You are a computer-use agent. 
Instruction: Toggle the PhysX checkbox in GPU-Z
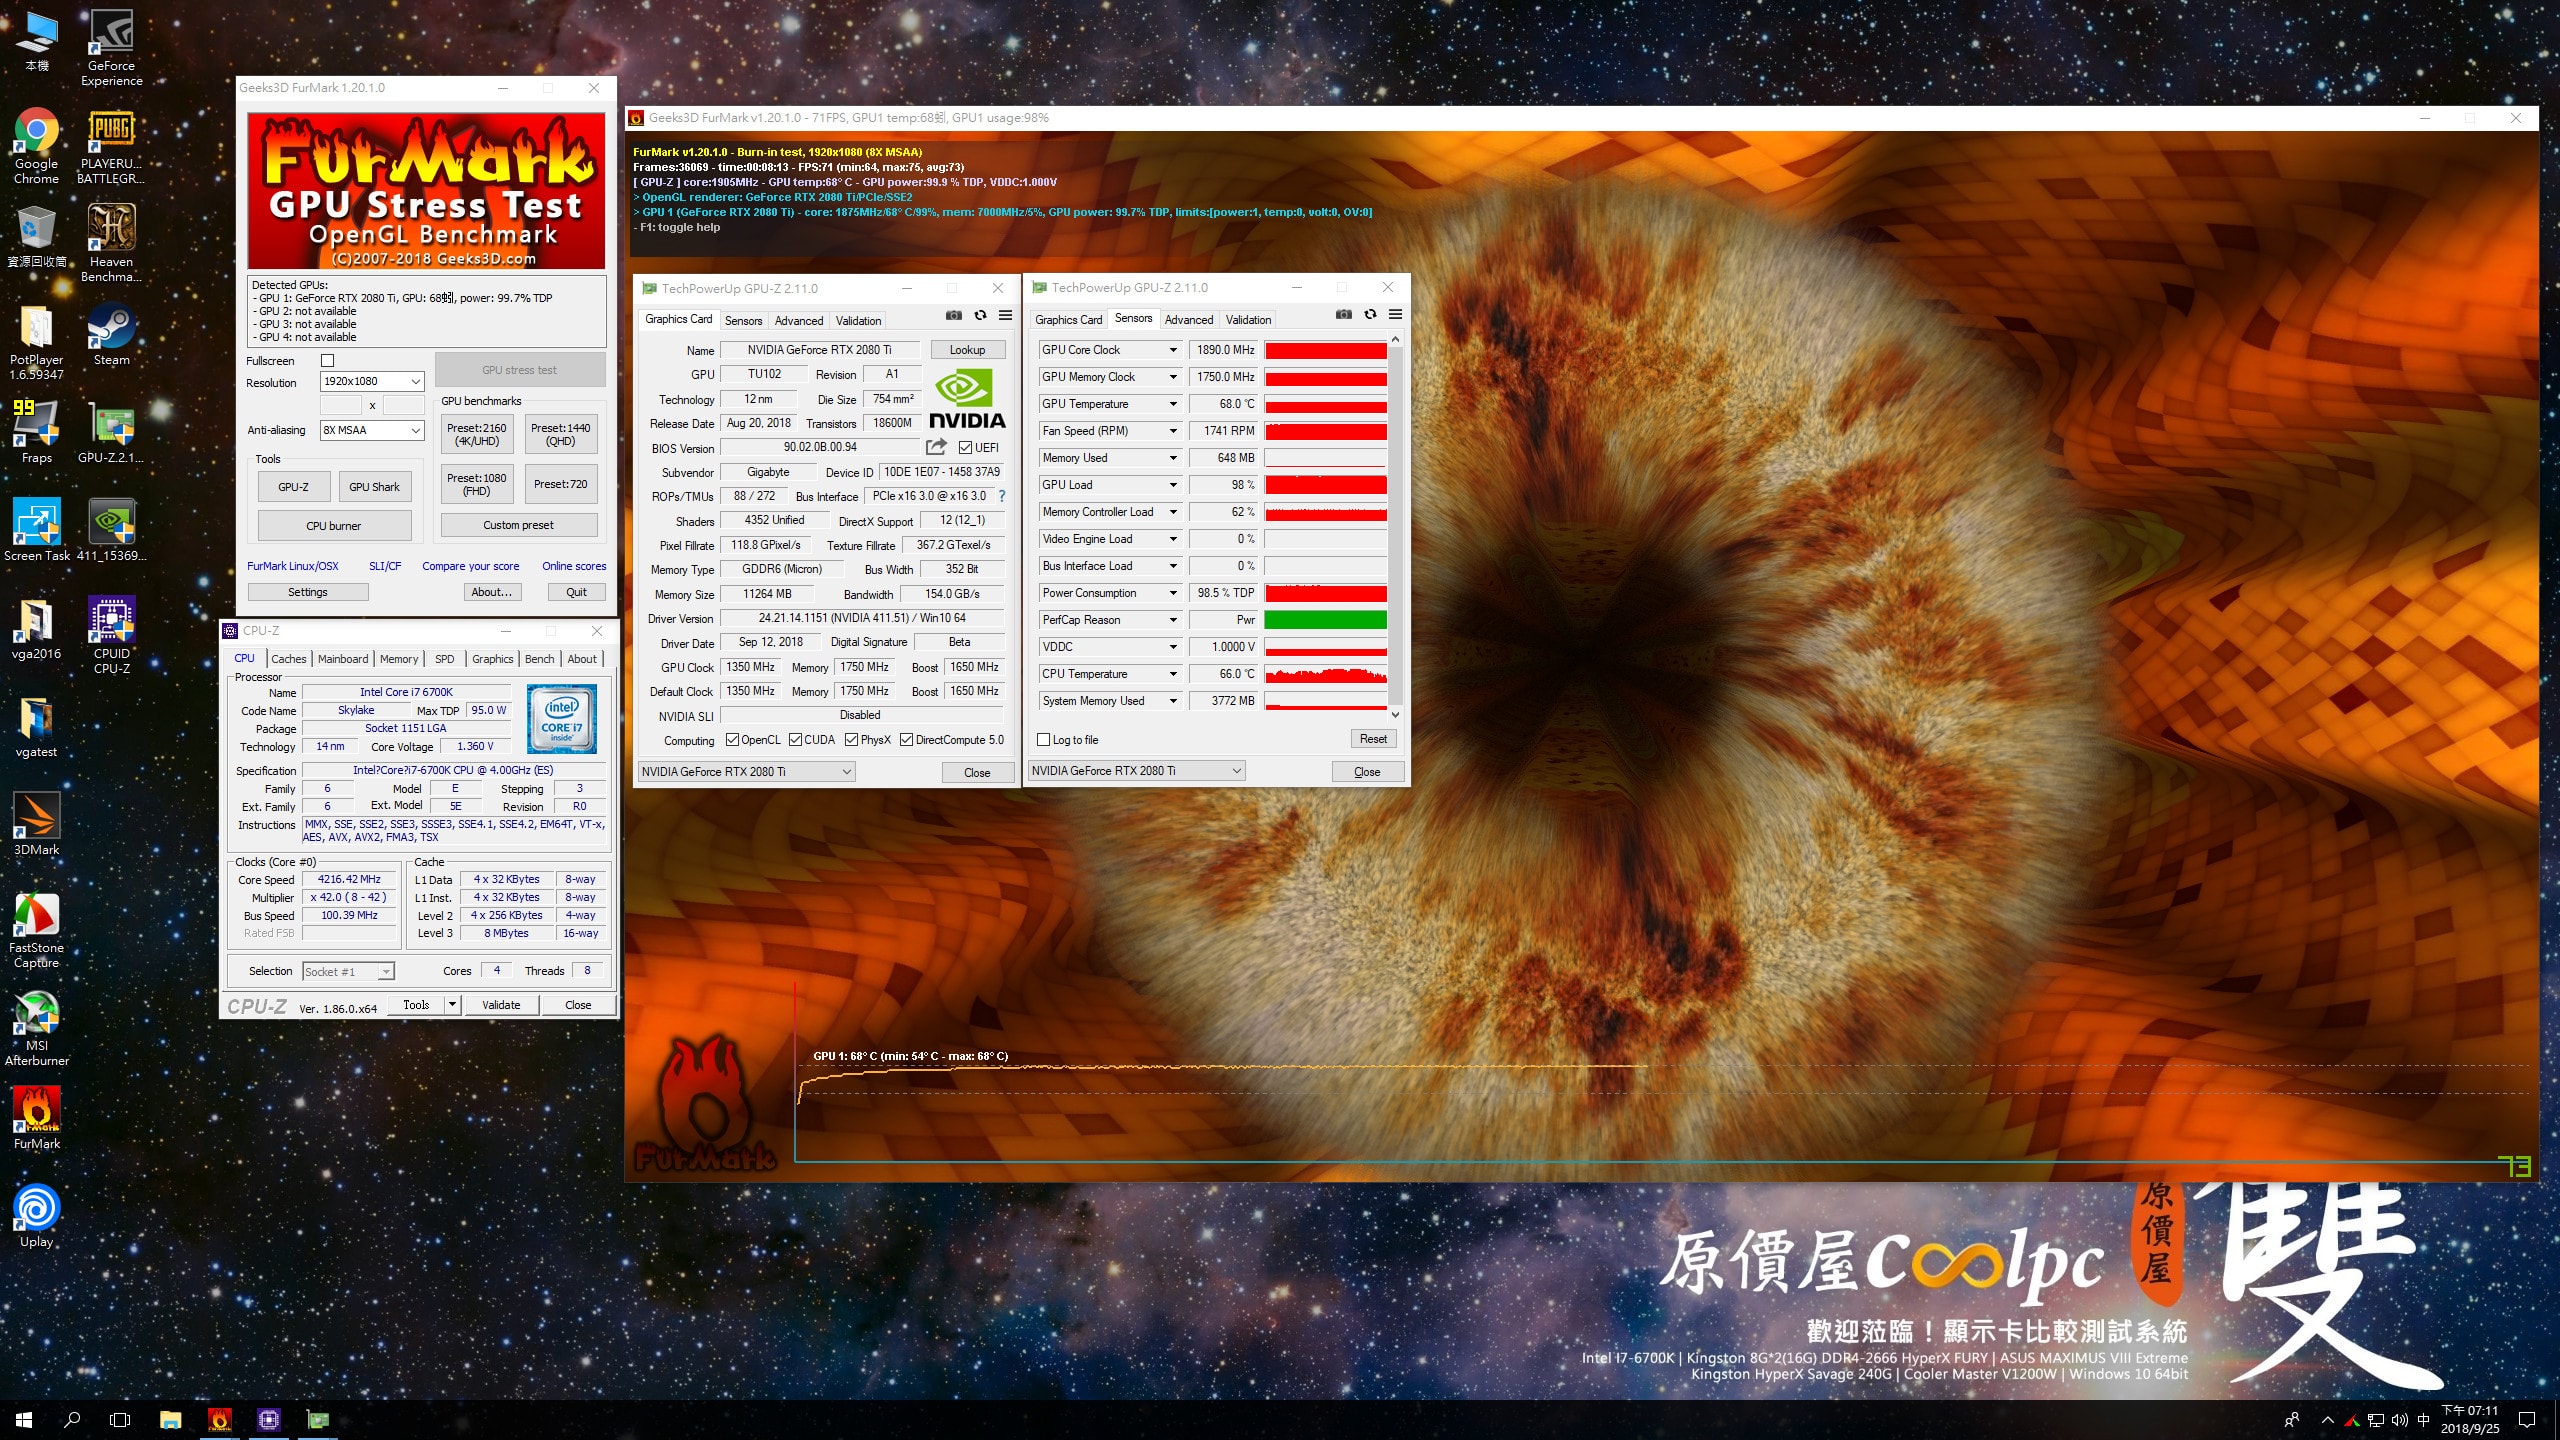pyautogui.click(x=852, y=740)
